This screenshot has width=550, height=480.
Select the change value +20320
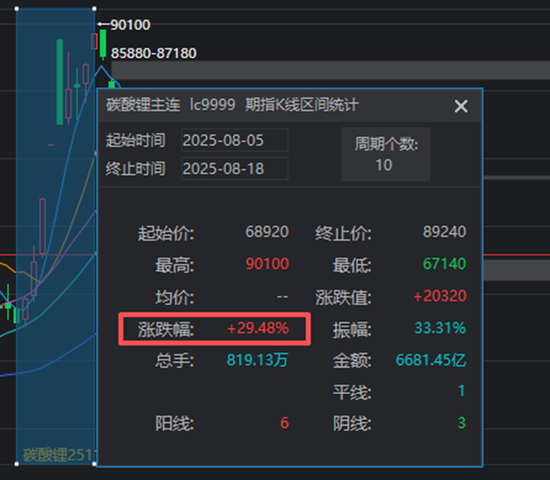point(440,296)
